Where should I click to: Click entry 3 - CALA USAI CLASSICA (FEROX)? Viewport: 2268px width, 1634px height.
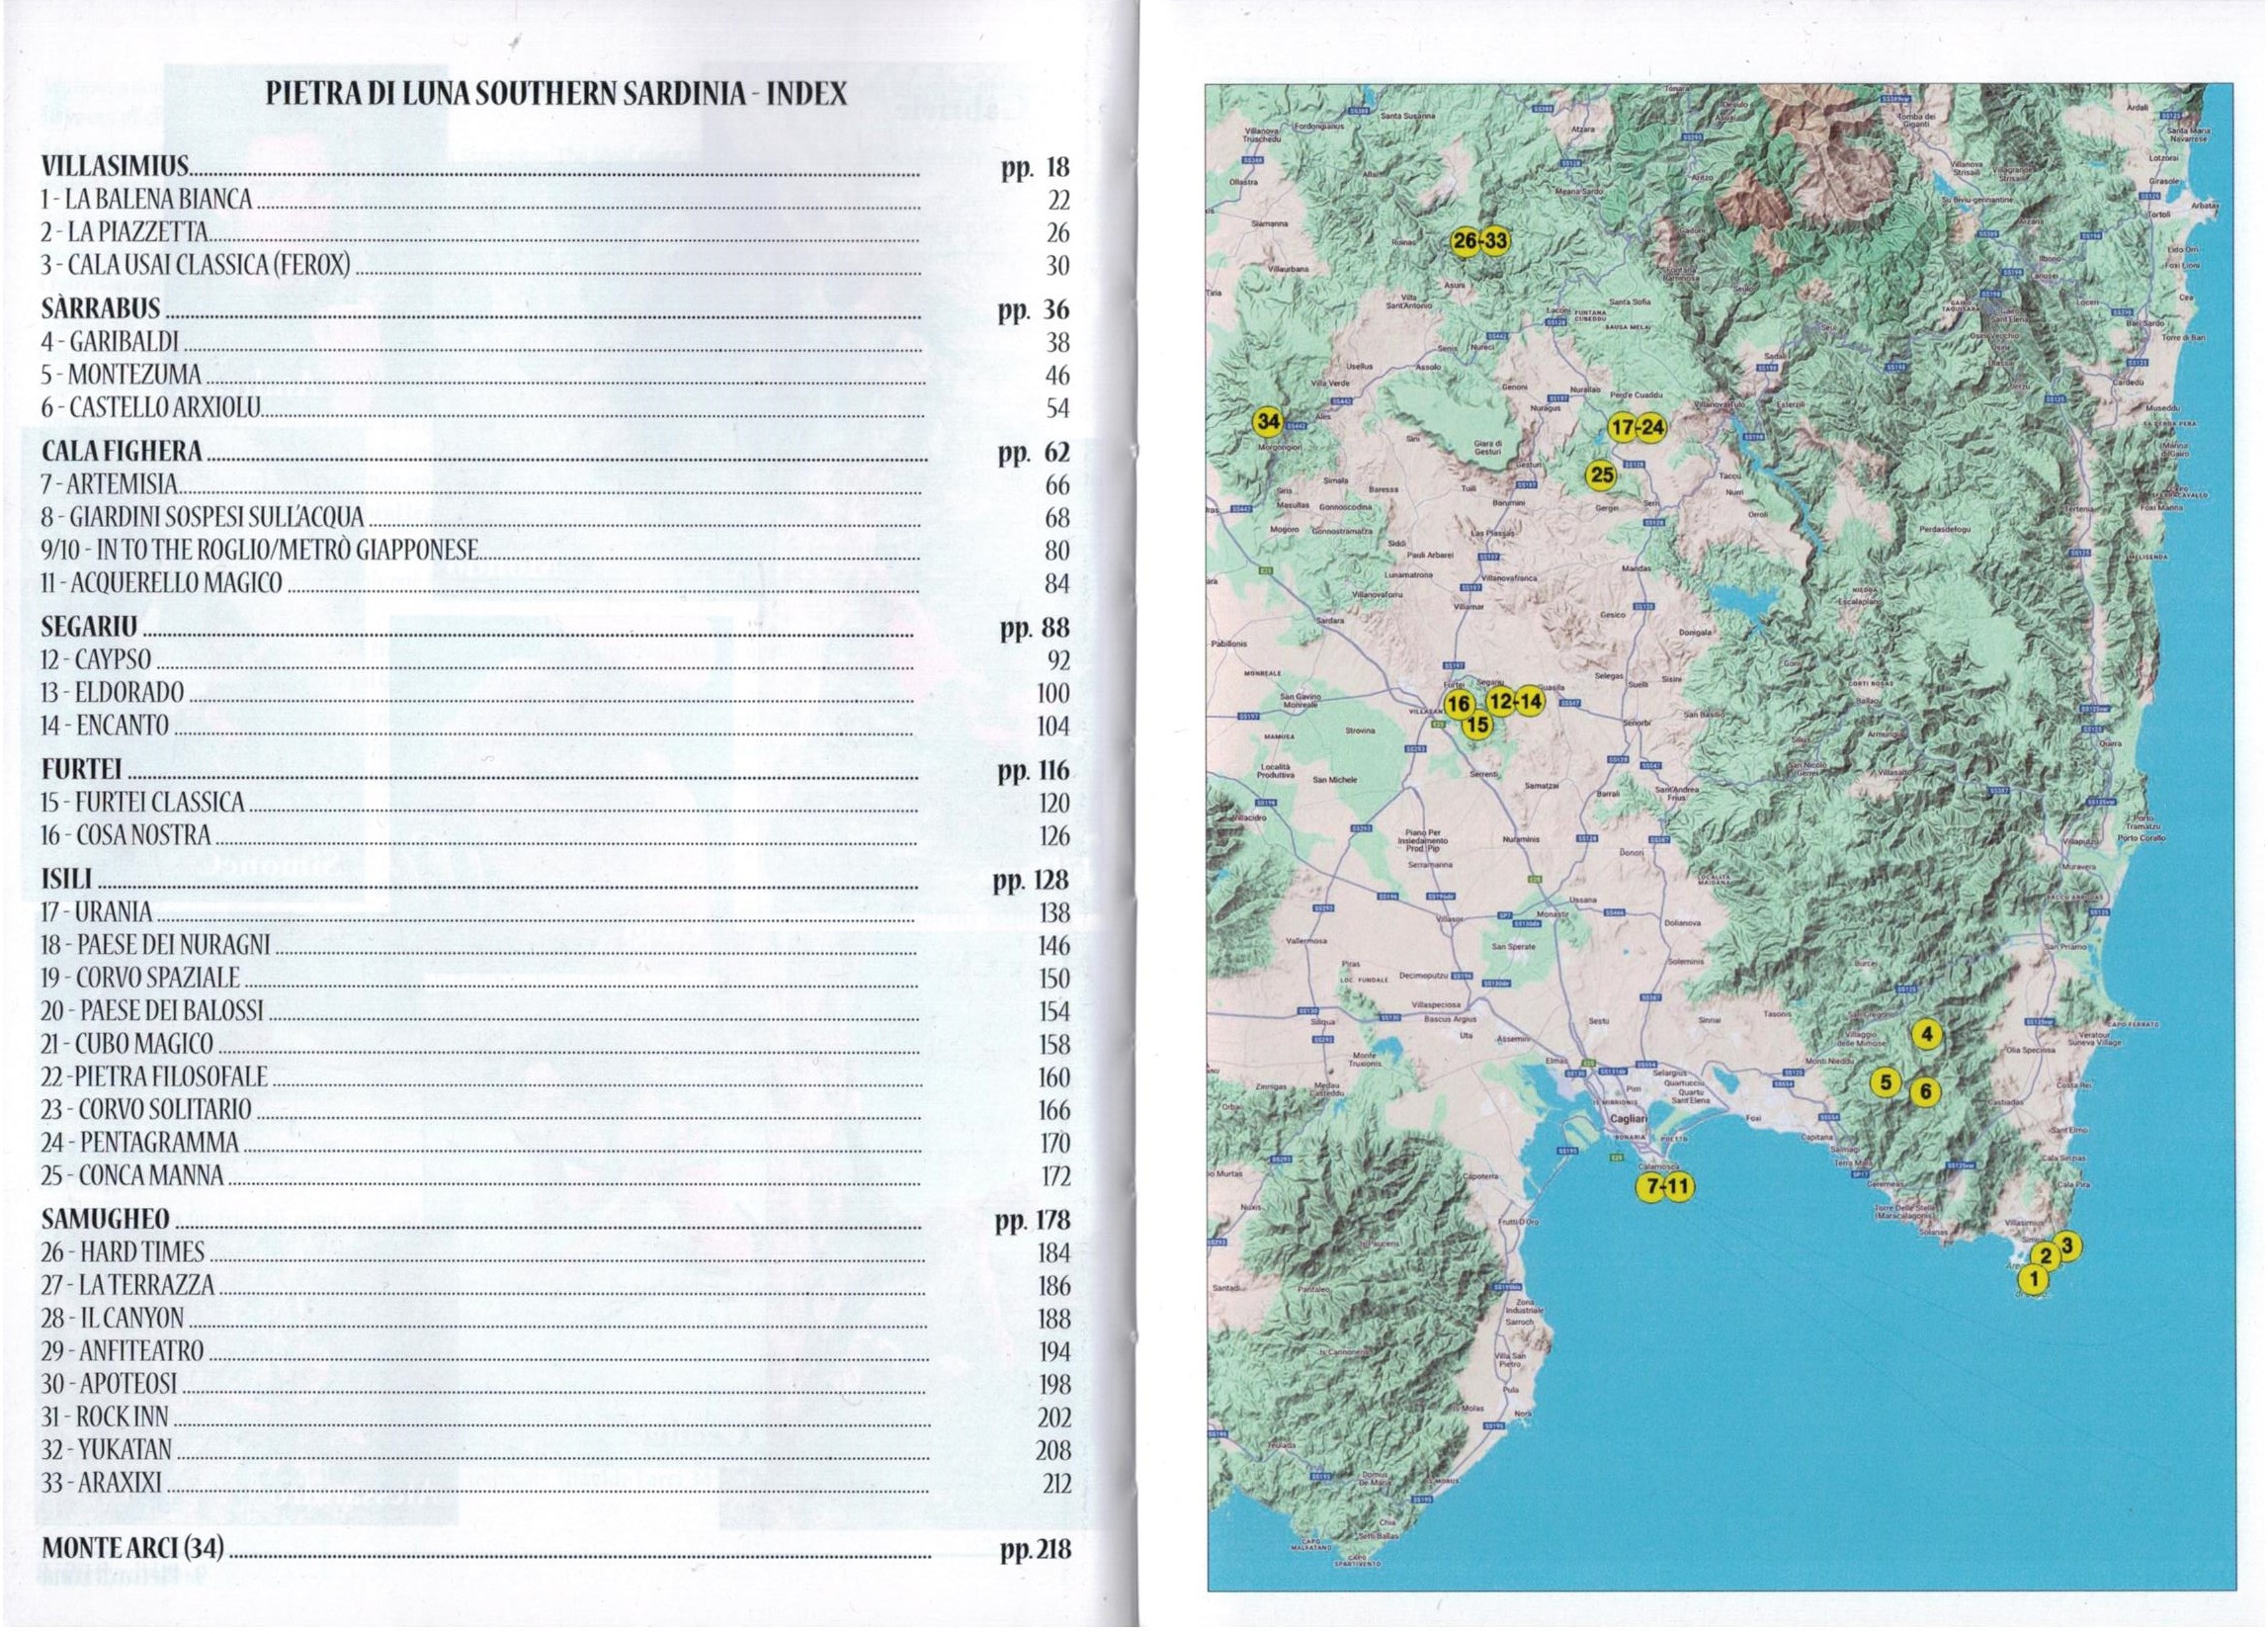196,265
